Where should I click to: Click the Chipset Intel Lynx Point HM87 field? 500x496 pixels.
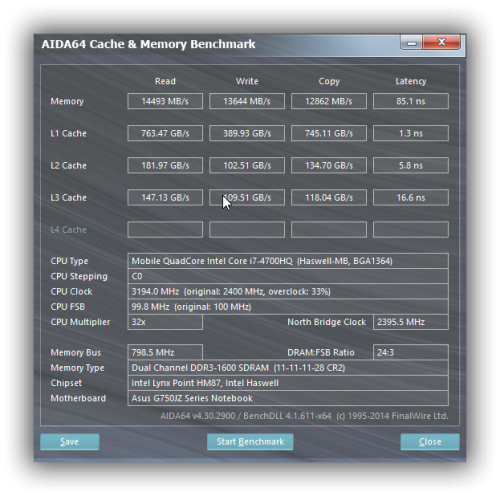[x=288, y=383]
